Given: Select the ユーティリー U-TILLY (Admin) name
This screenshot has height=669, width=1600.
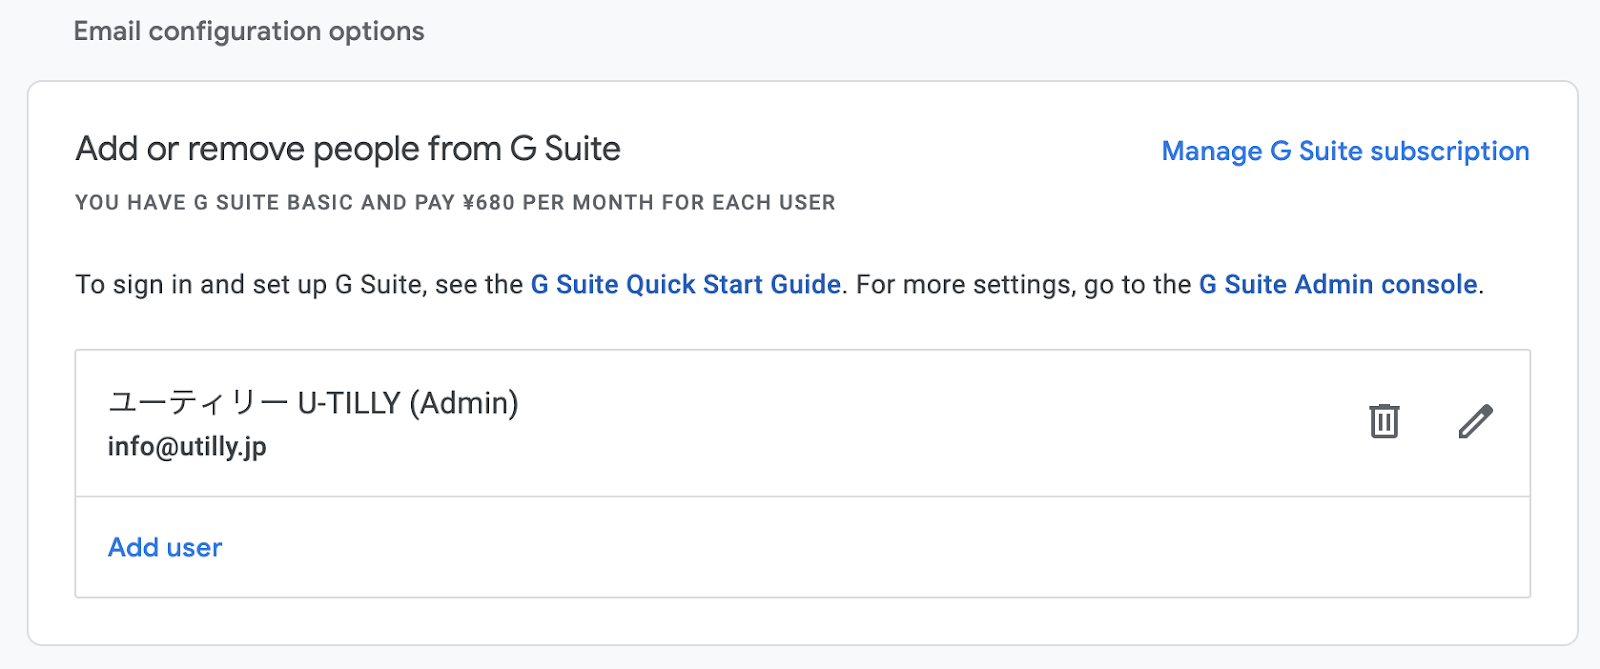Looking at the screenshot, I should point(313,403).
